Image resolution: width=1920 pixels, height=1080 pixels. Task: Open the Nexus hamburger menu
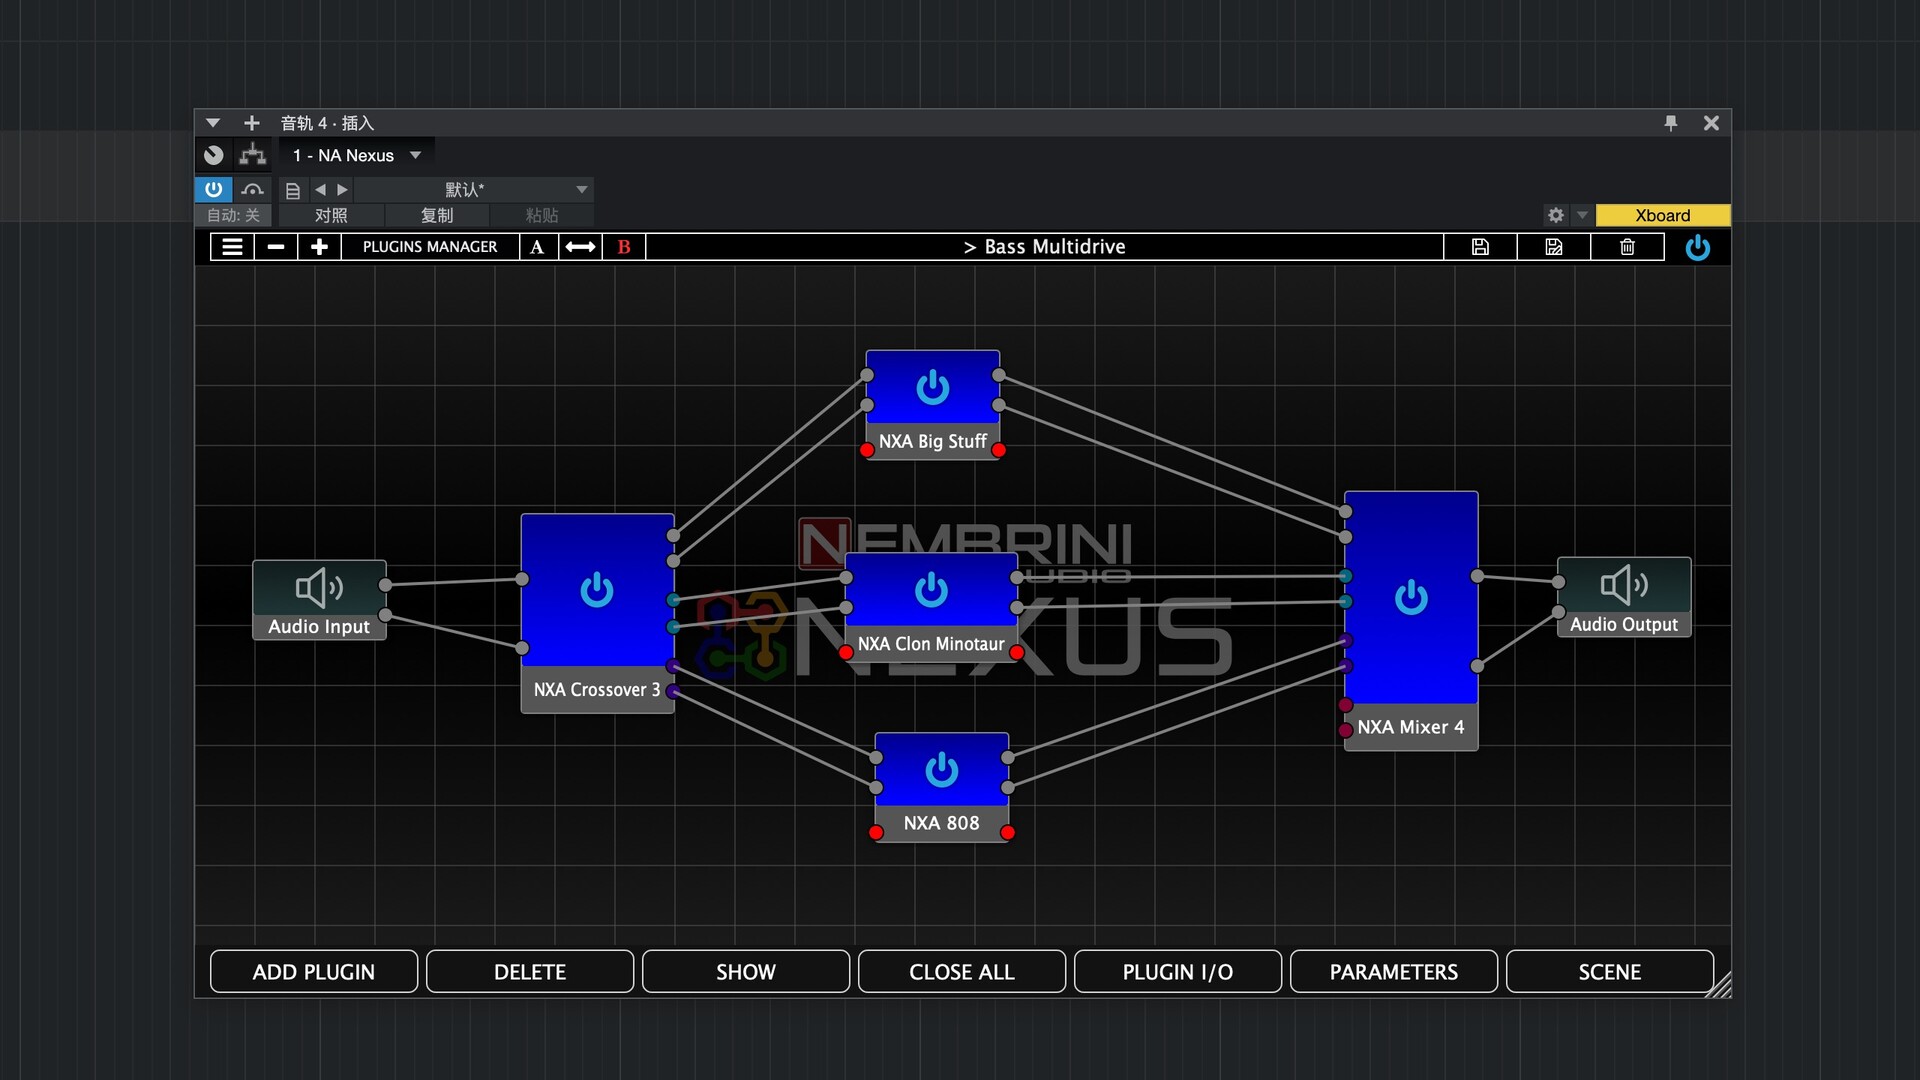232,247
